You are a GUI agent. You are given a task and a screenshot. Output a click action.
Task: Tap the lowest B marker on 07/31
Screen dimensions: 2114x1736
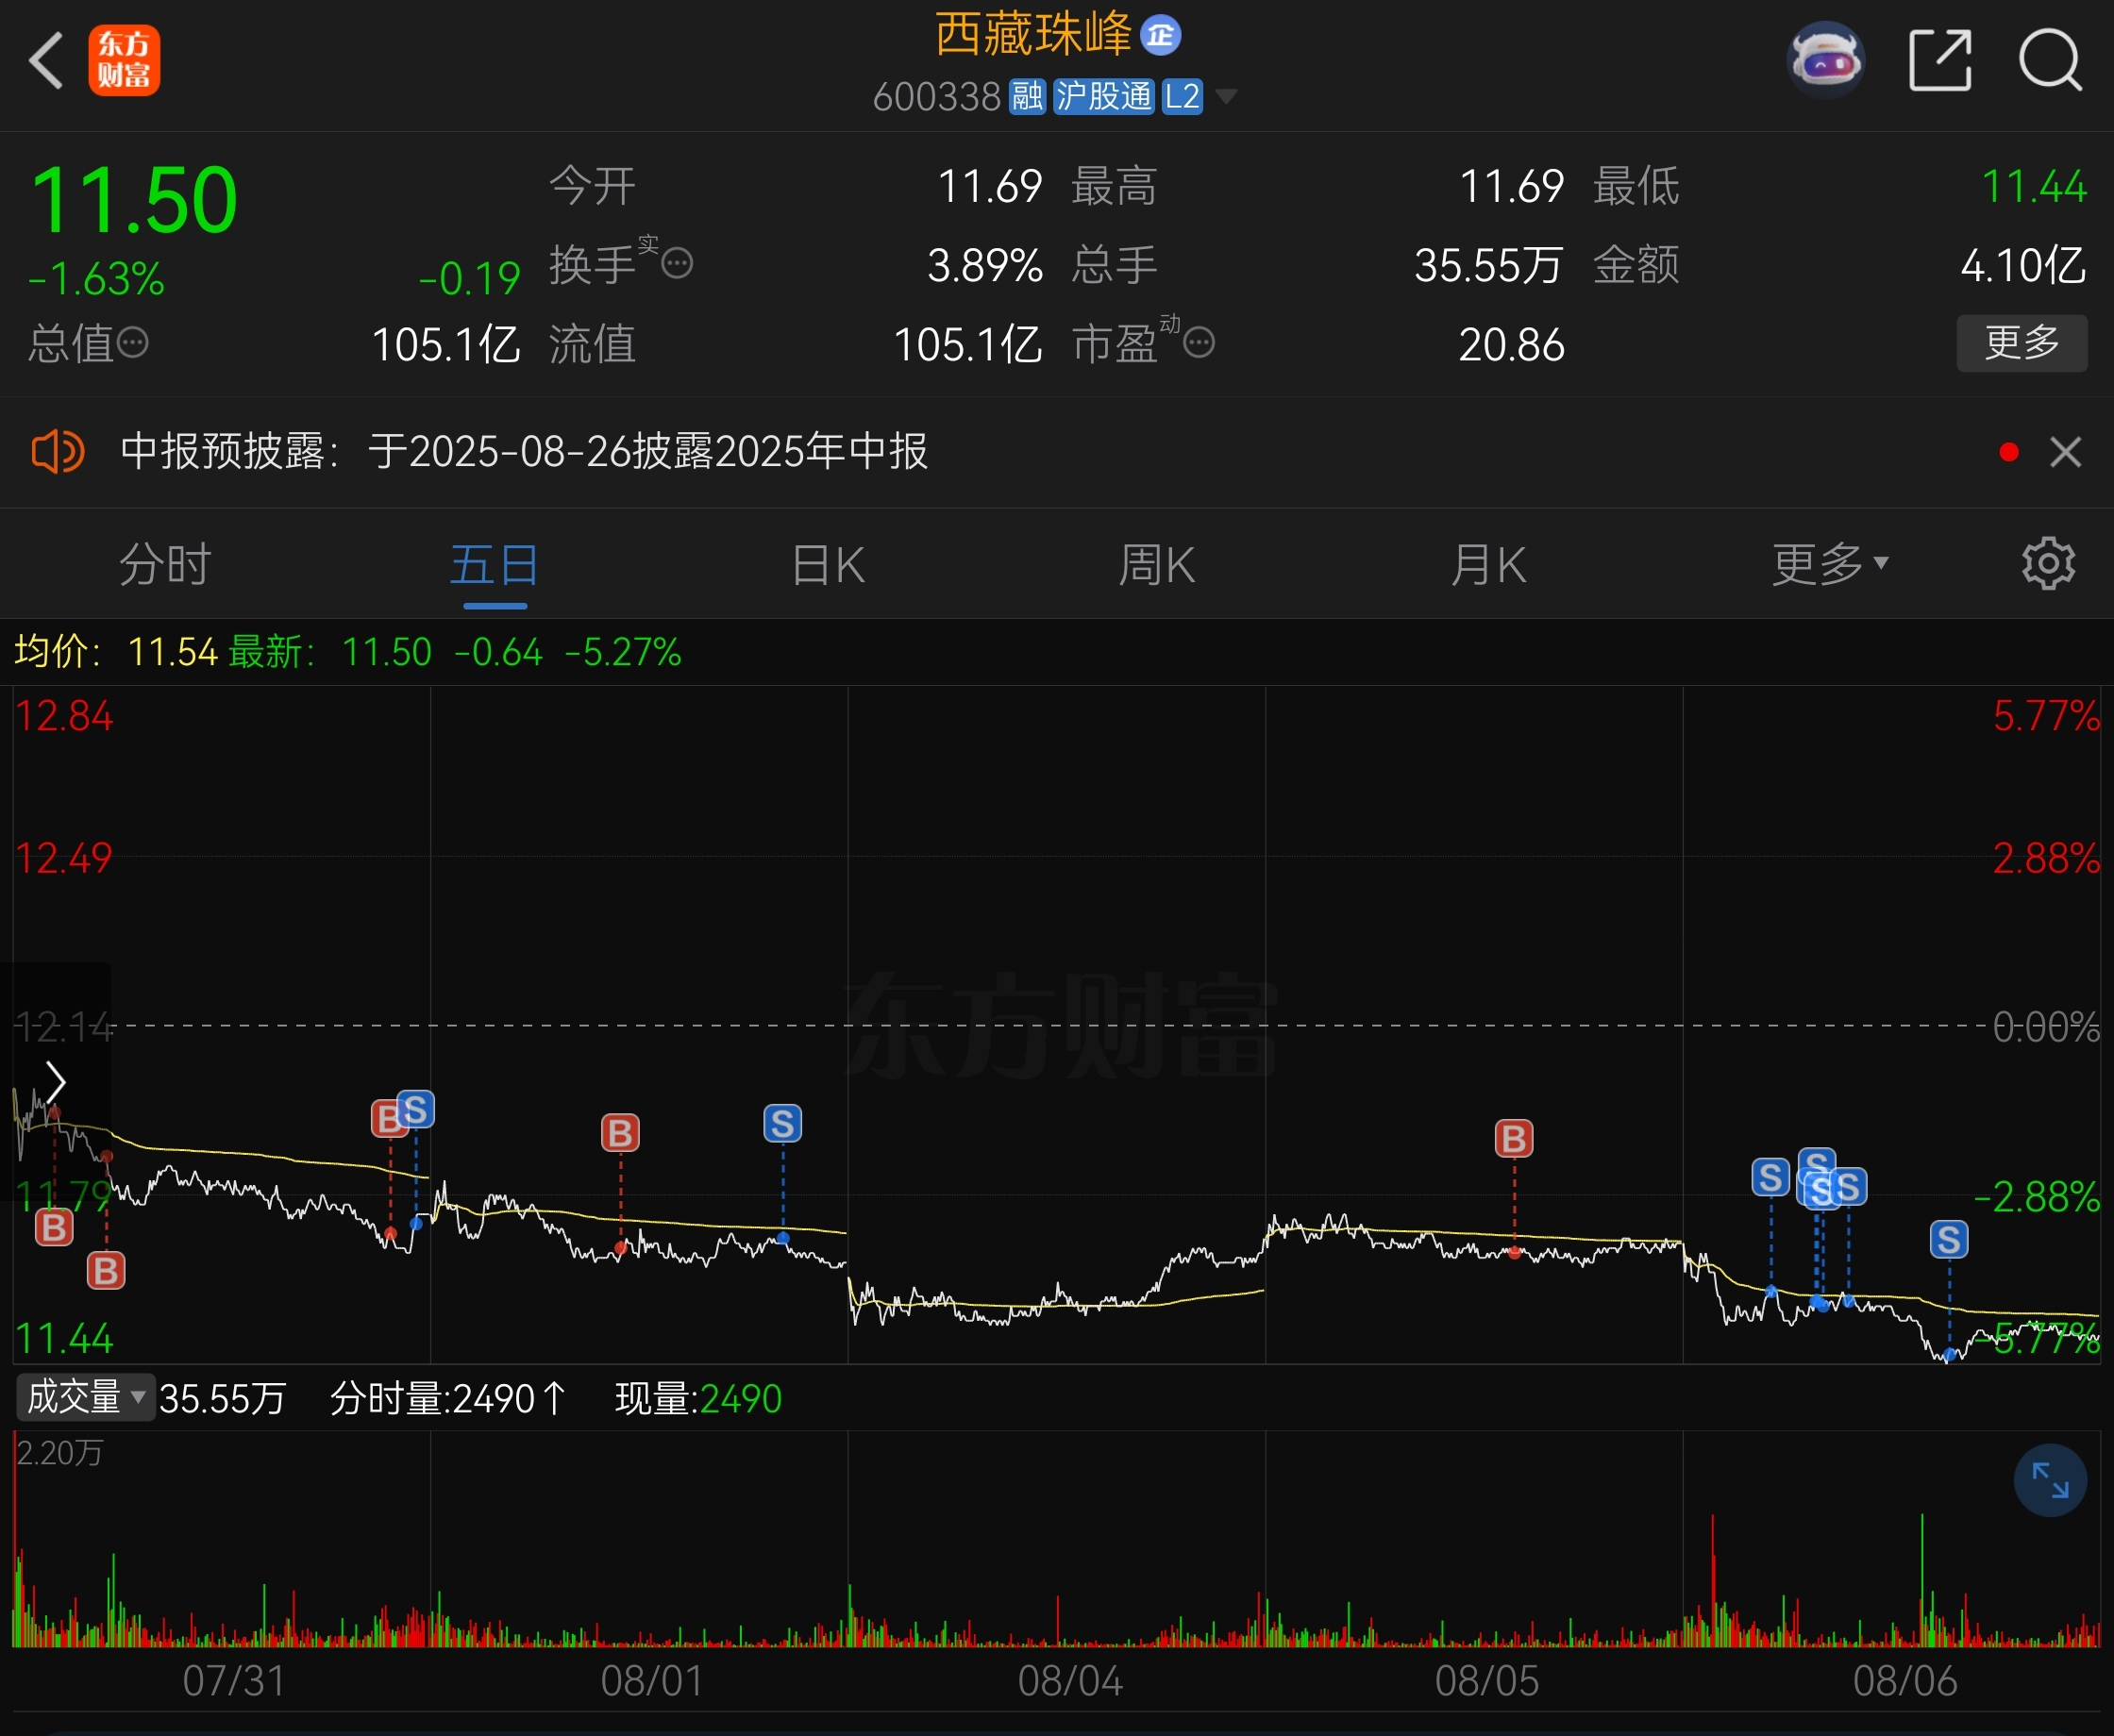pos(106,1271)
